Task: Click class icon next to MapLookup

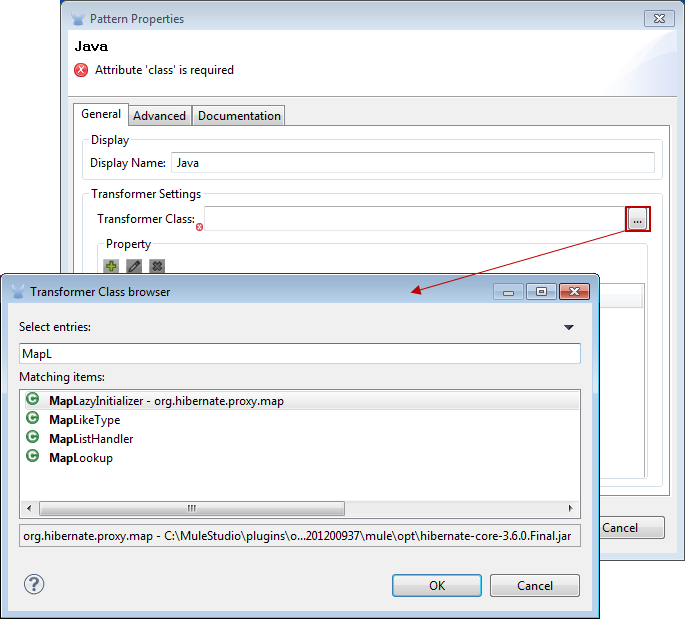Action: pos(33,456)
